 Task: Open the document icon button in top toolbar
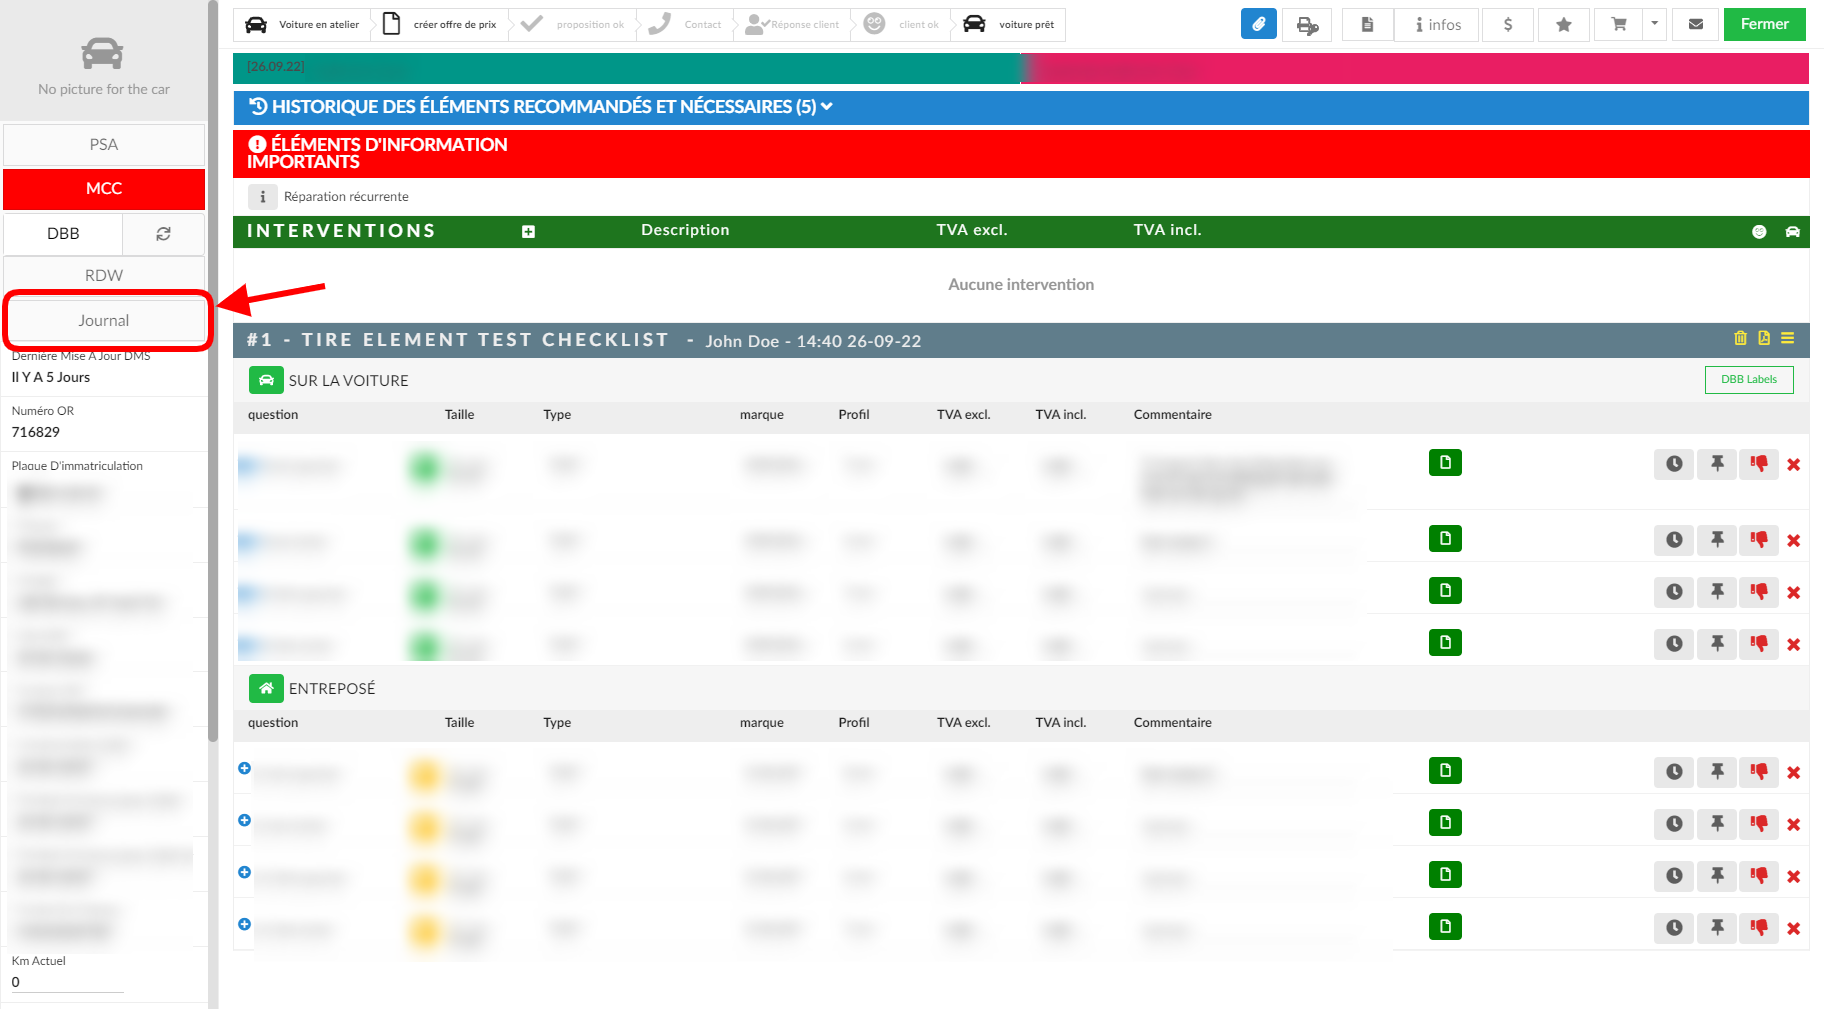[x=1367, y=24]
